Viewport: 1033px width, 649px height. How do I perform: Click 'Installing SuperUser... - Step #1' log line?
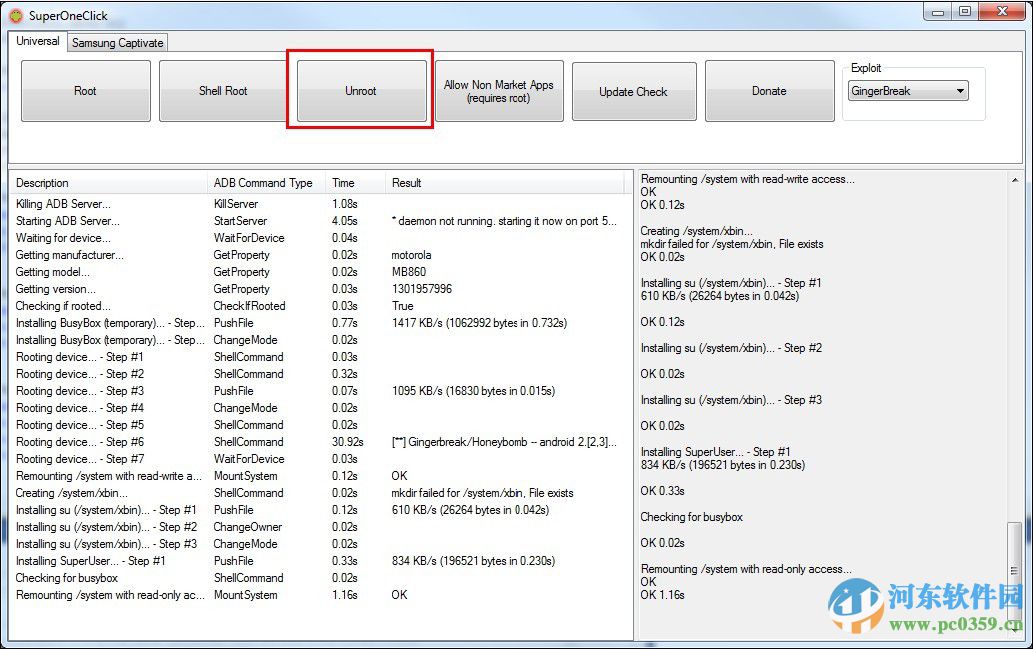[715, 451]
